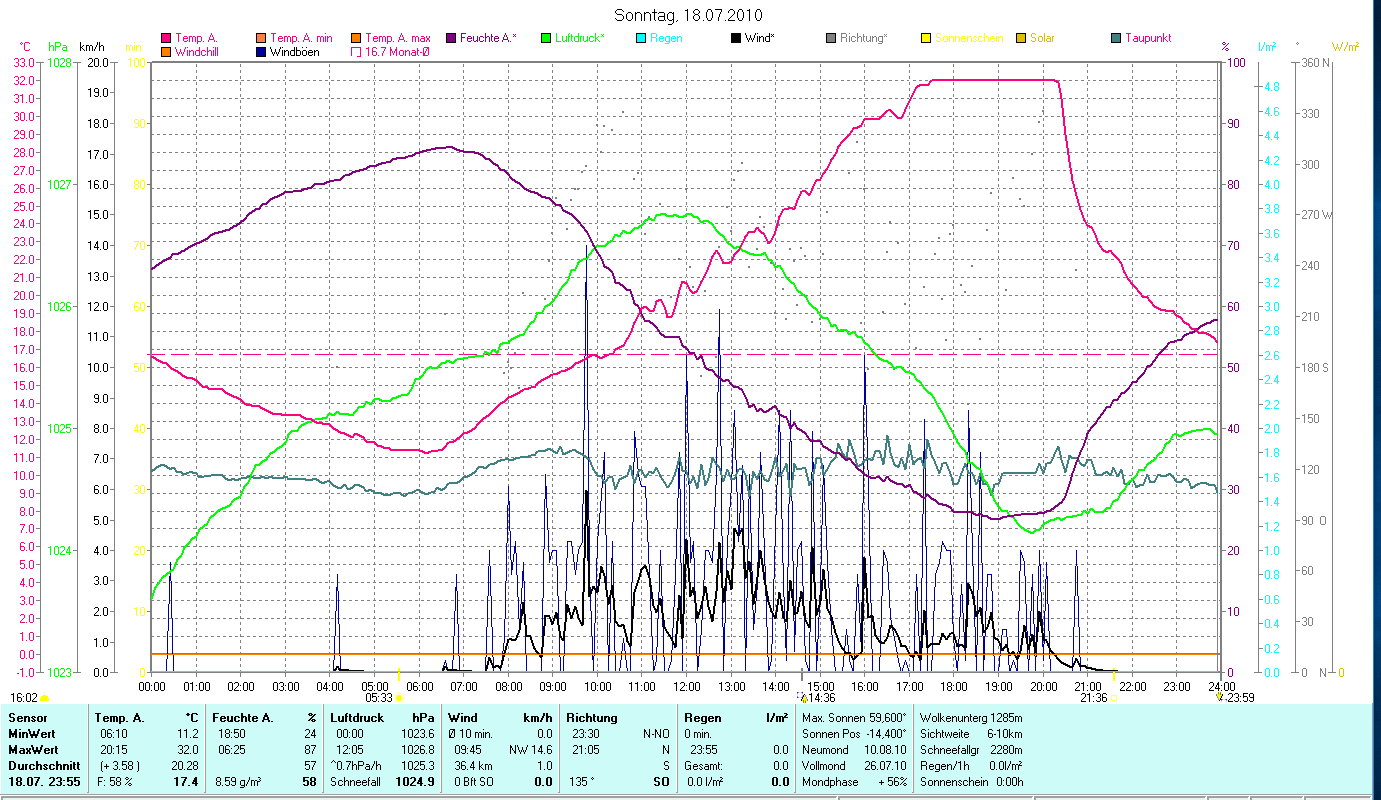Click the black Wind legend square
Viewport: 1381px width, 800px height.
coord(736,39)
